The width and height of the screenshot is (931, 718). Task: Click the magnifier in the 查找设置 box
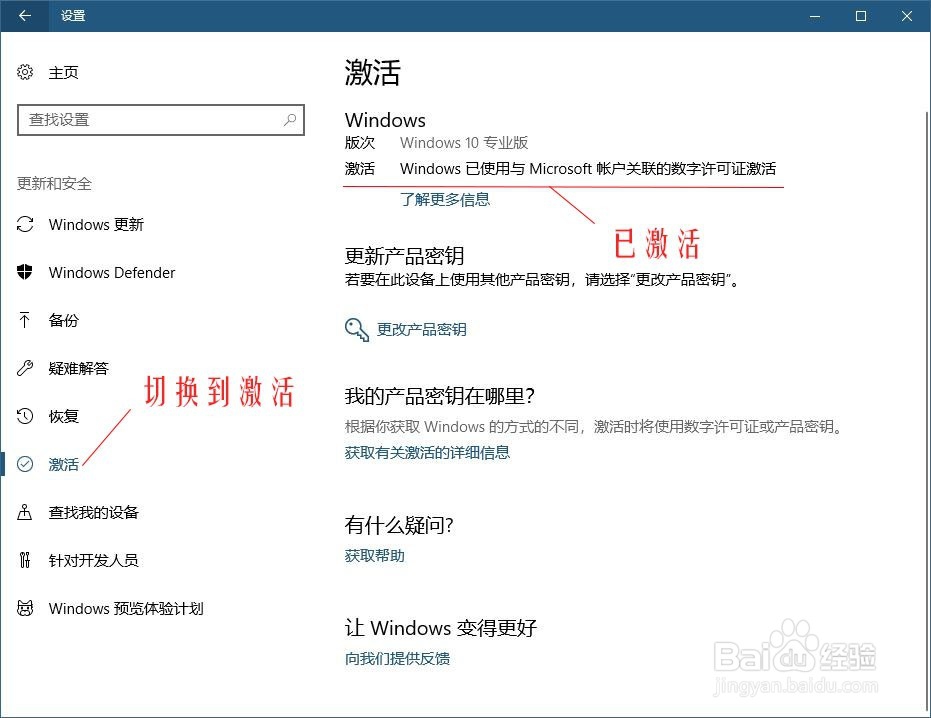289,120
